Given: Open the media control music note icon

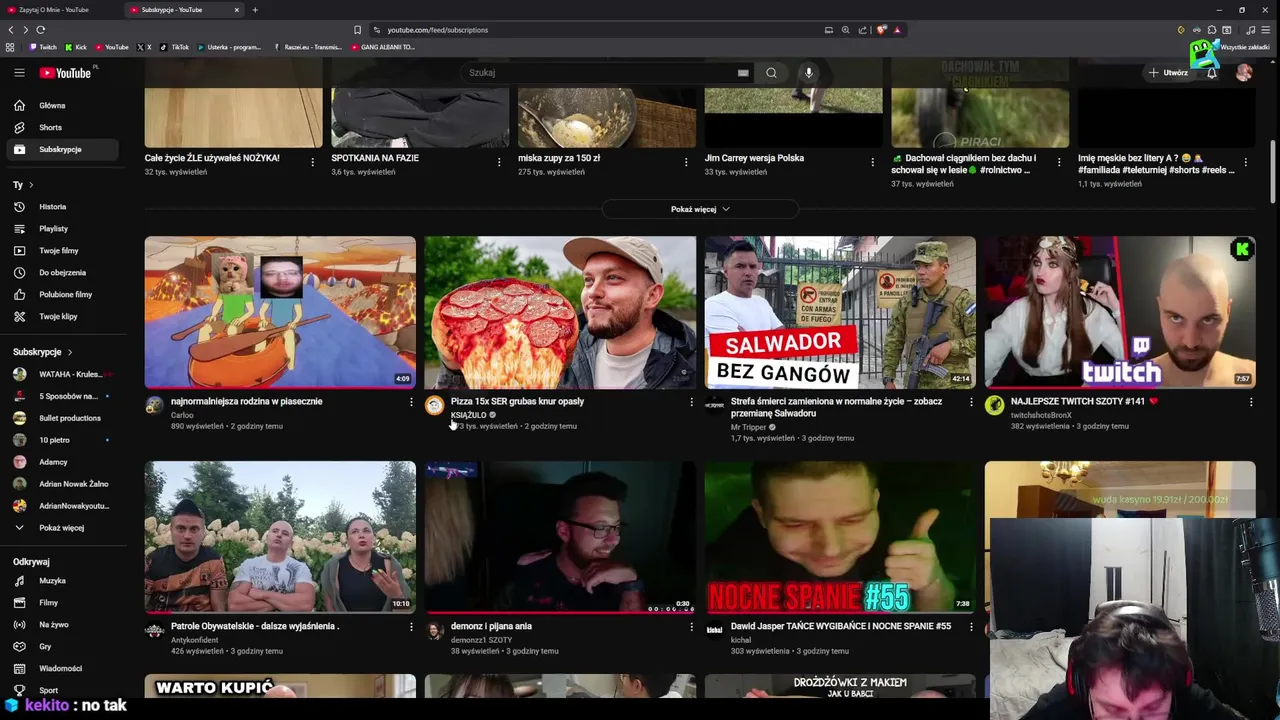Looking at the screenshot, I should pos(1250,30).
